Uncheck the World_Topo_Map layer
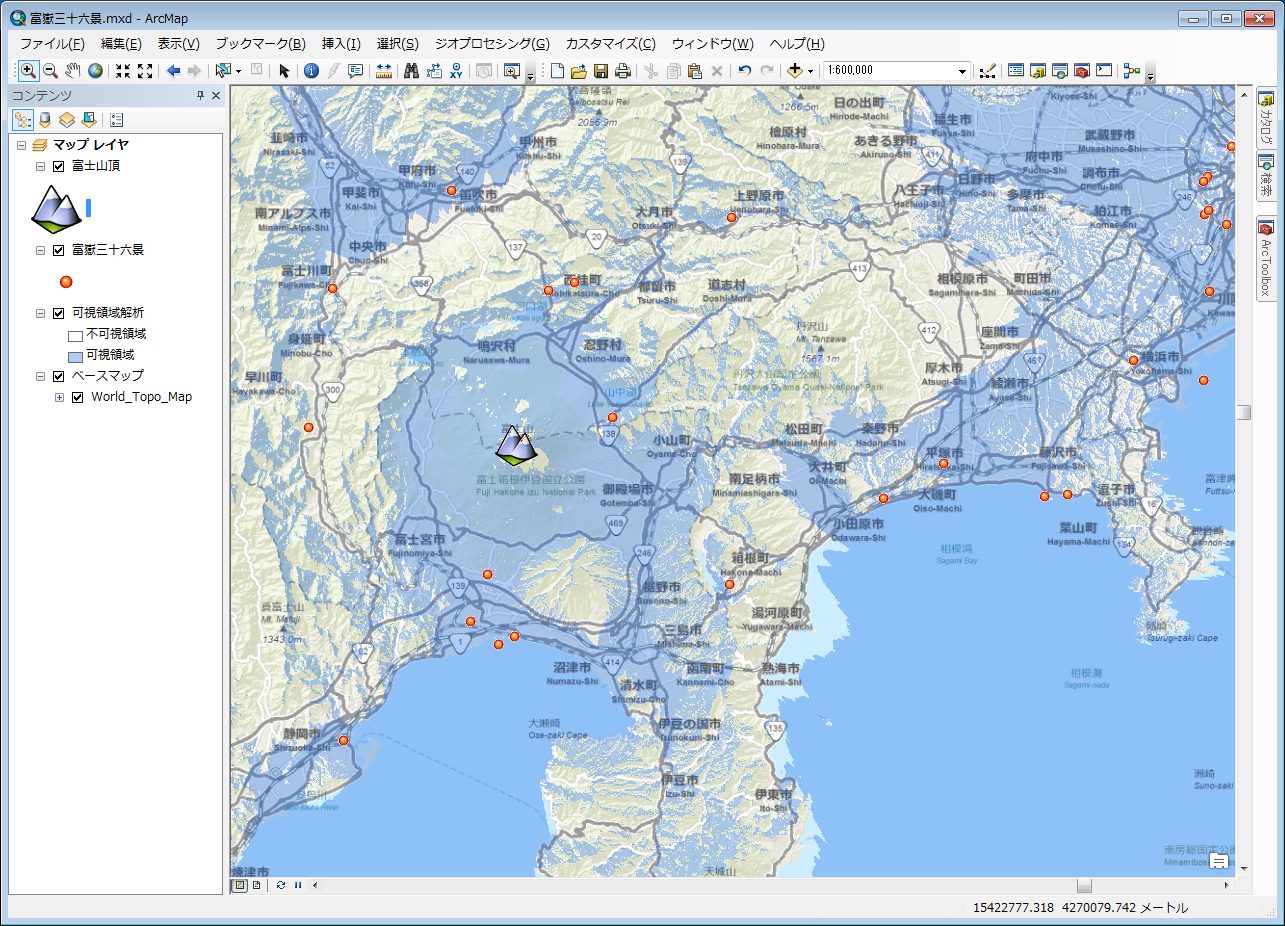Screen dimensions: 1285x926 [x=77, y=397]
